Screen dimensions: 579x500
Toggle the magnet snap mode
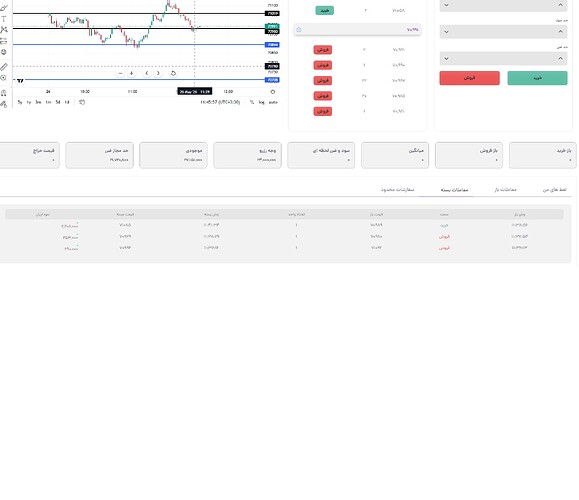[4, 93]
